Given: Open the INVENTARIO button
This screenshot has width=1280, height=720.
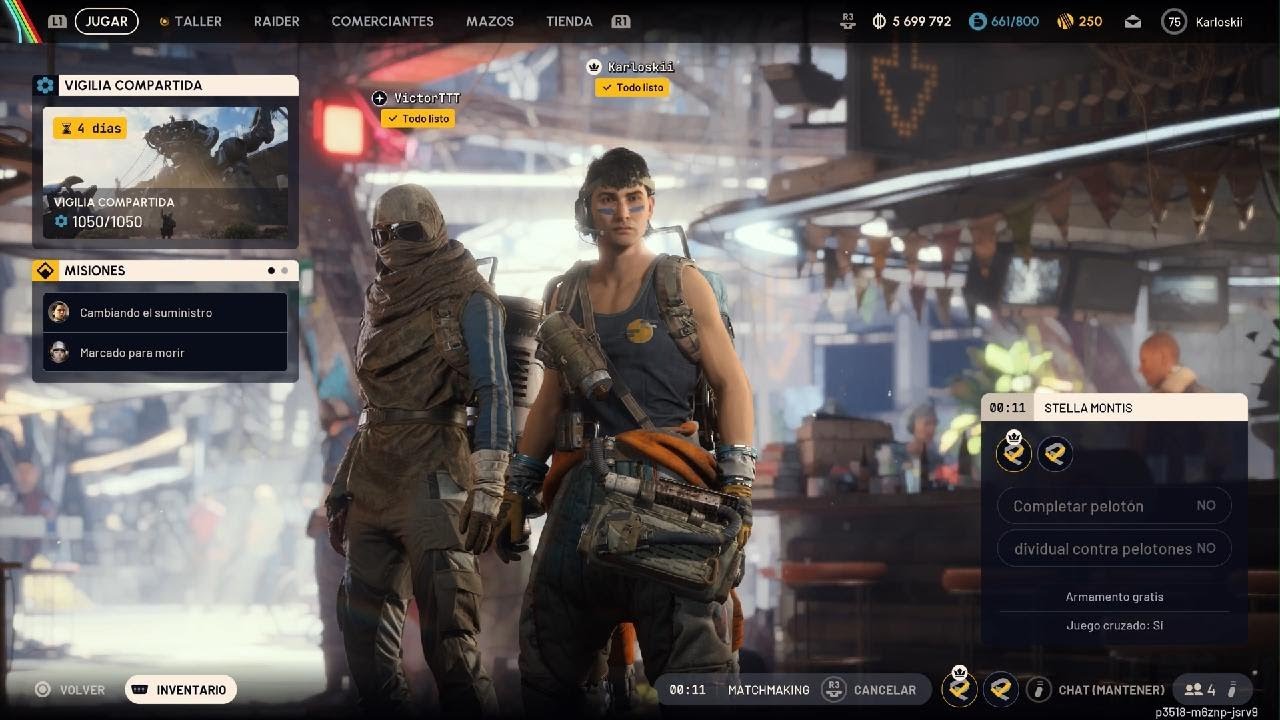Looking at the screenshot, I should pyautogui.click(x=181, y=689).
